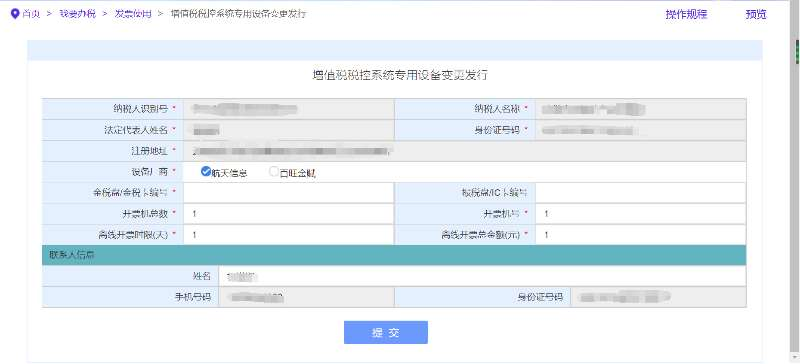Click the vertical page scrollbar
This screenshot has width=800, height=364.
(x=796, y=182)
